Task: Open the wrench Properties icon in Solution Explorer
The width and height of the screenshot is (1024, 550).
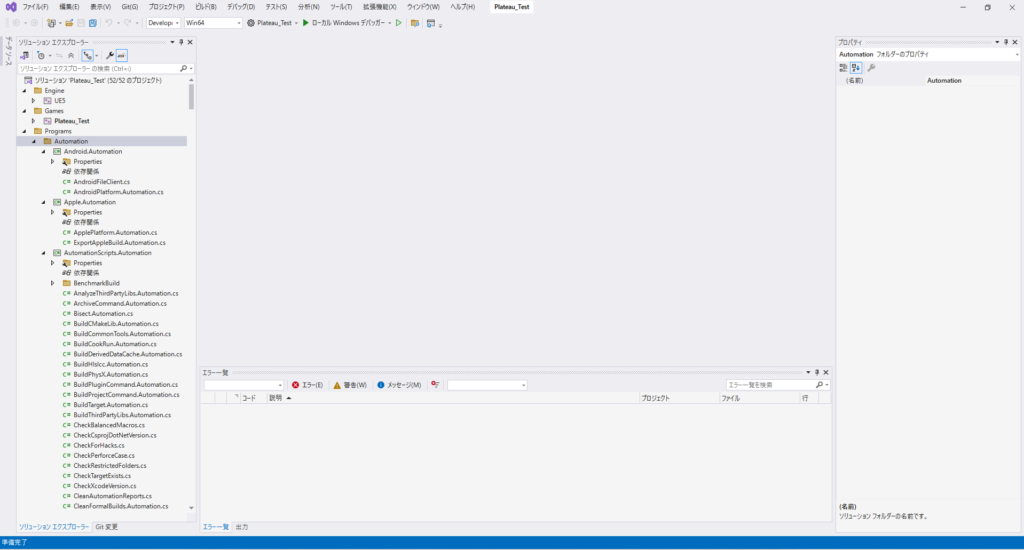Action: click(x=109, y=55)
